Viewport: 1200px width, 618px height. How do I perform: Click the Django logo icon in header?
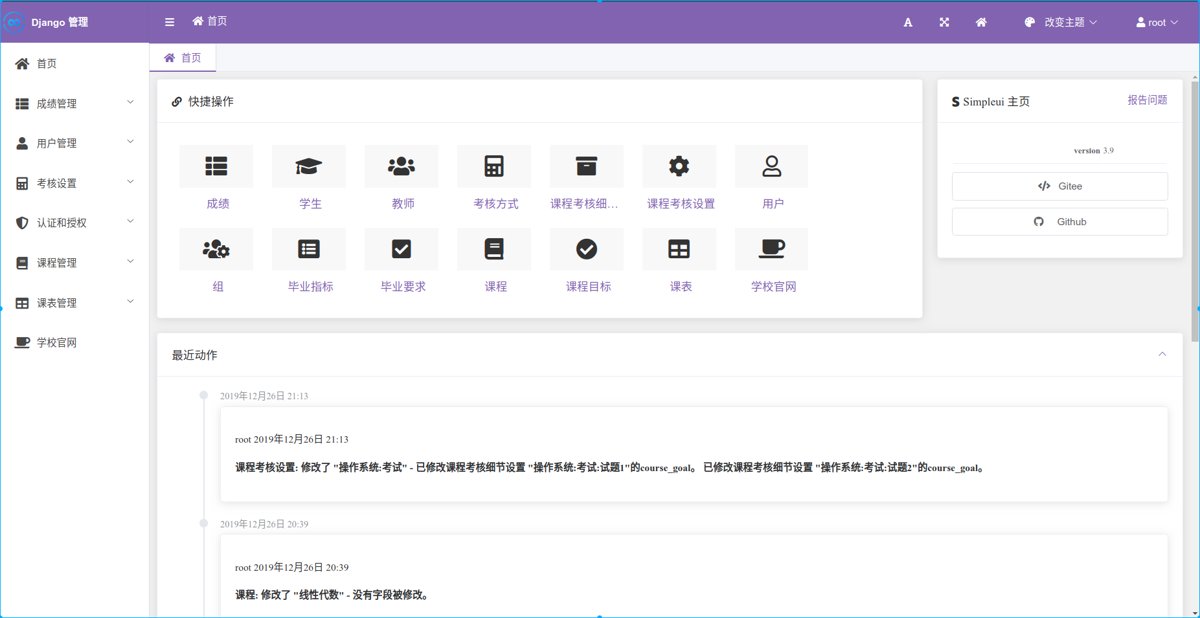(x=15, y=21)
